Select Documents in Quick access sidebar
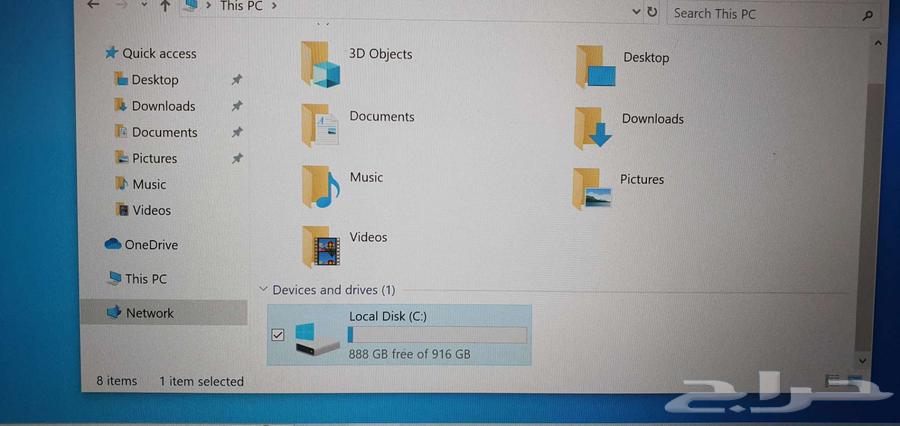Image resolution: width=900 pixels, height=426 pixels. (165, 132)
